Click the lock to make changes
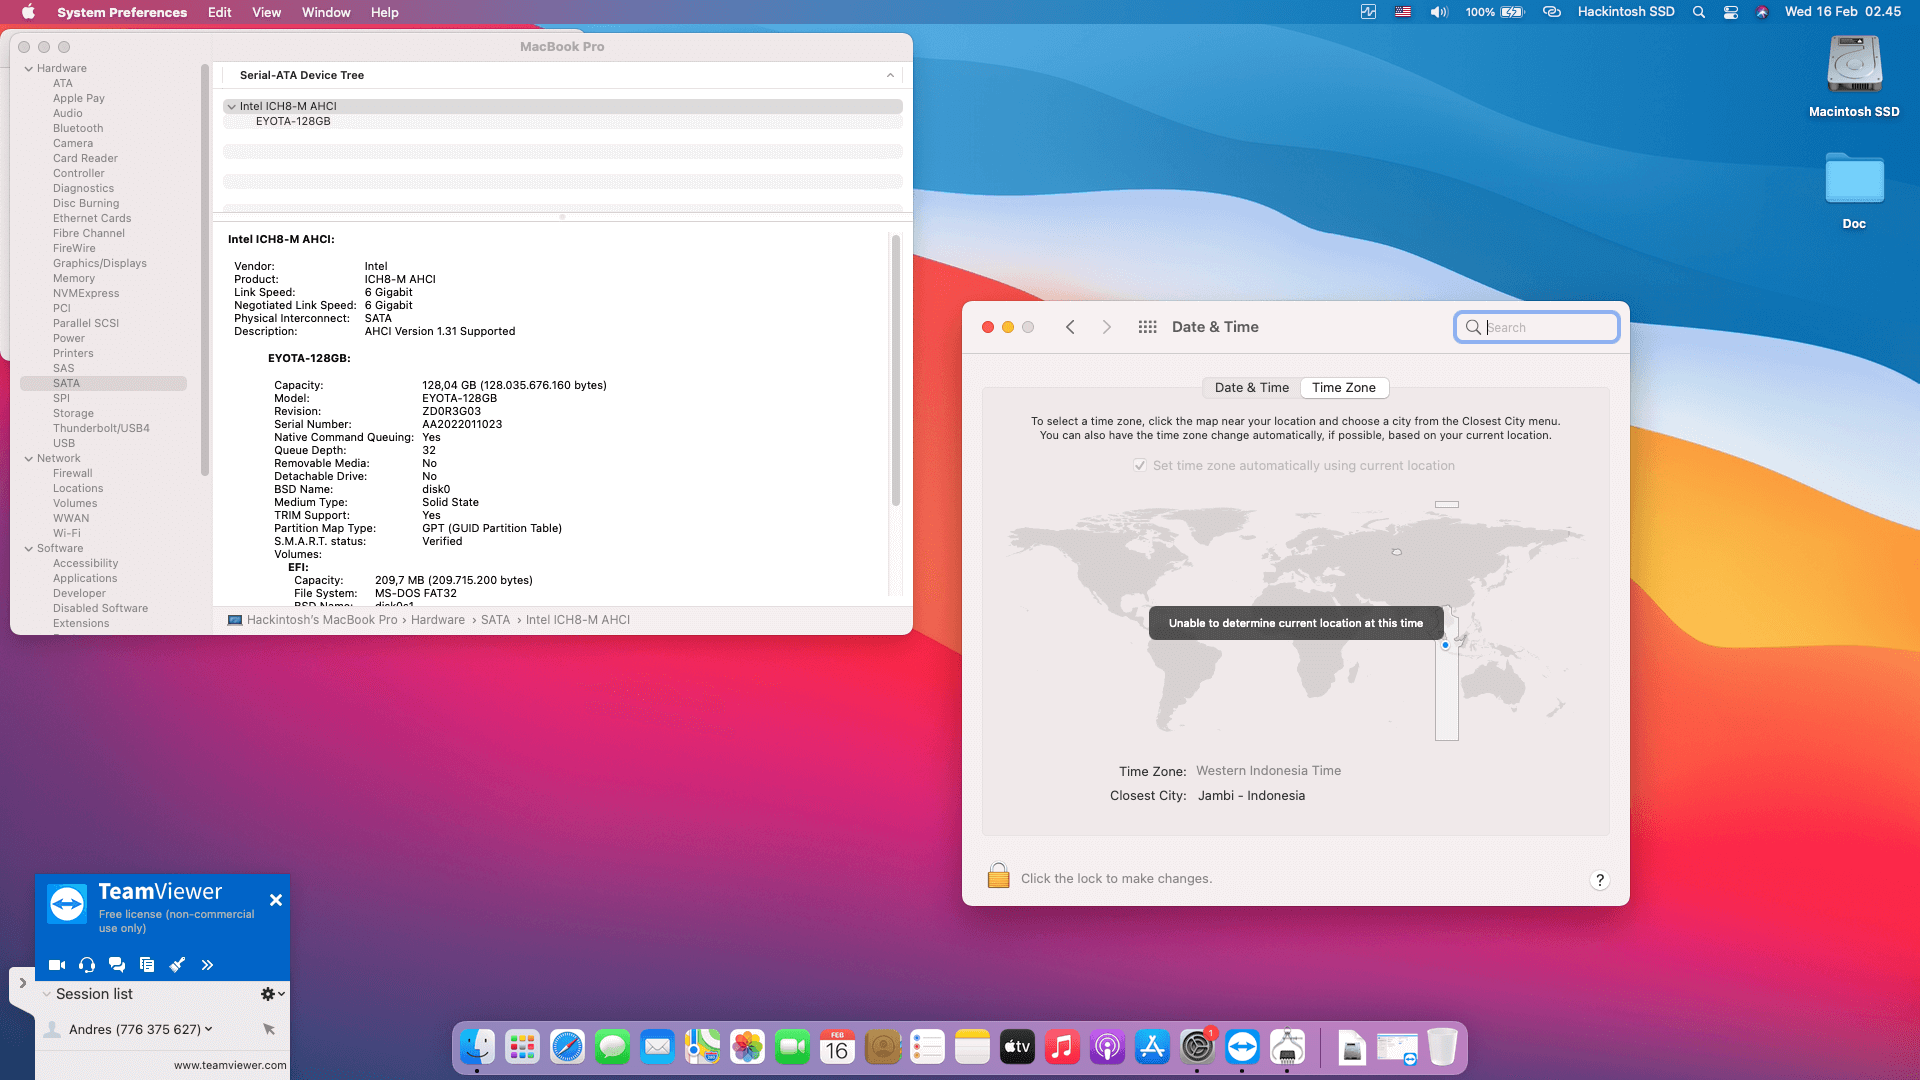This screenshot has width=1920, height=1080. tap(998, 876)
